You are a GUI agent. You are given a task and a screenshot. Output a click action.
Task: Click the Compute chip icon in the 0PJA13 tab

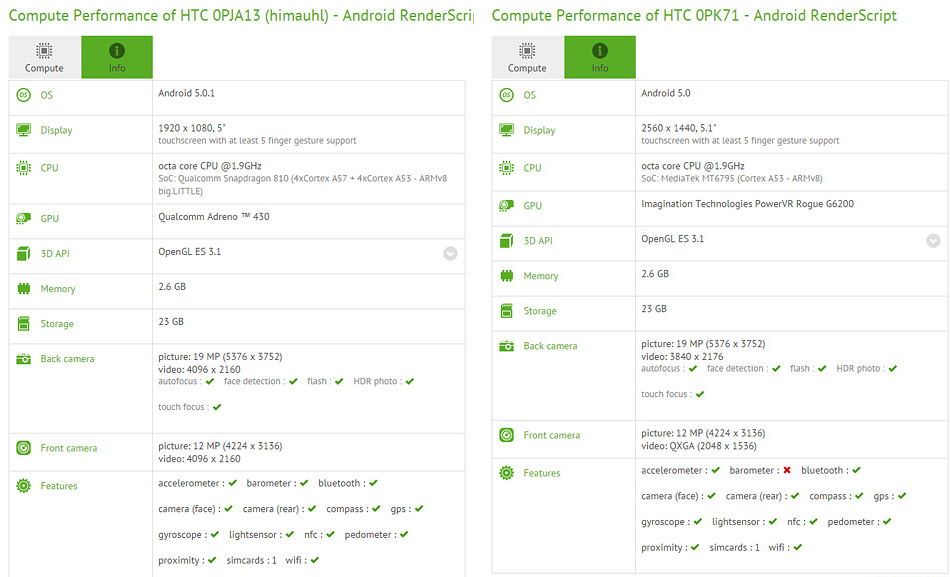click(x=44, y=50)
